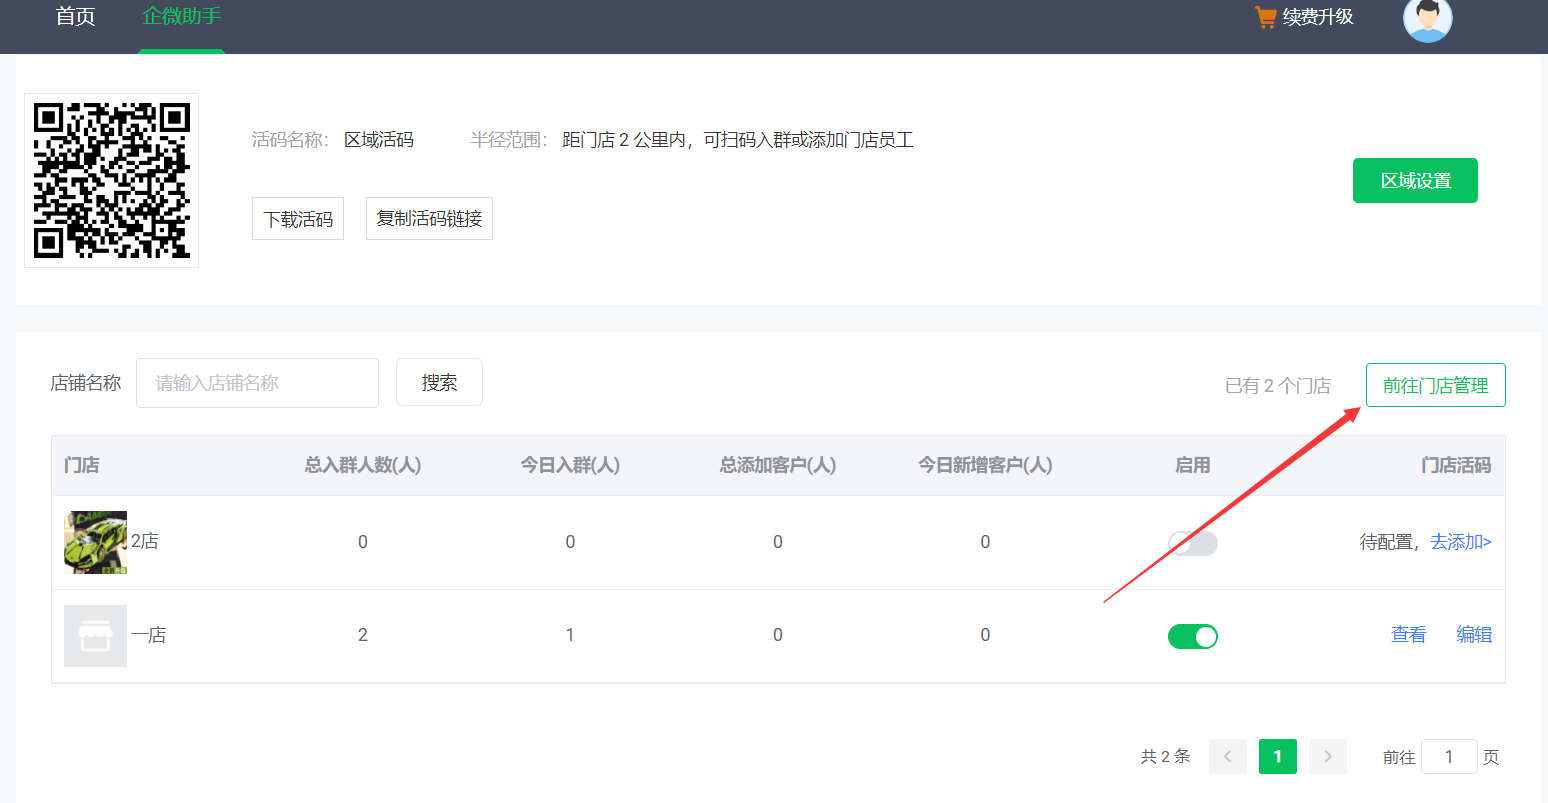Click the QR code image

112,180
